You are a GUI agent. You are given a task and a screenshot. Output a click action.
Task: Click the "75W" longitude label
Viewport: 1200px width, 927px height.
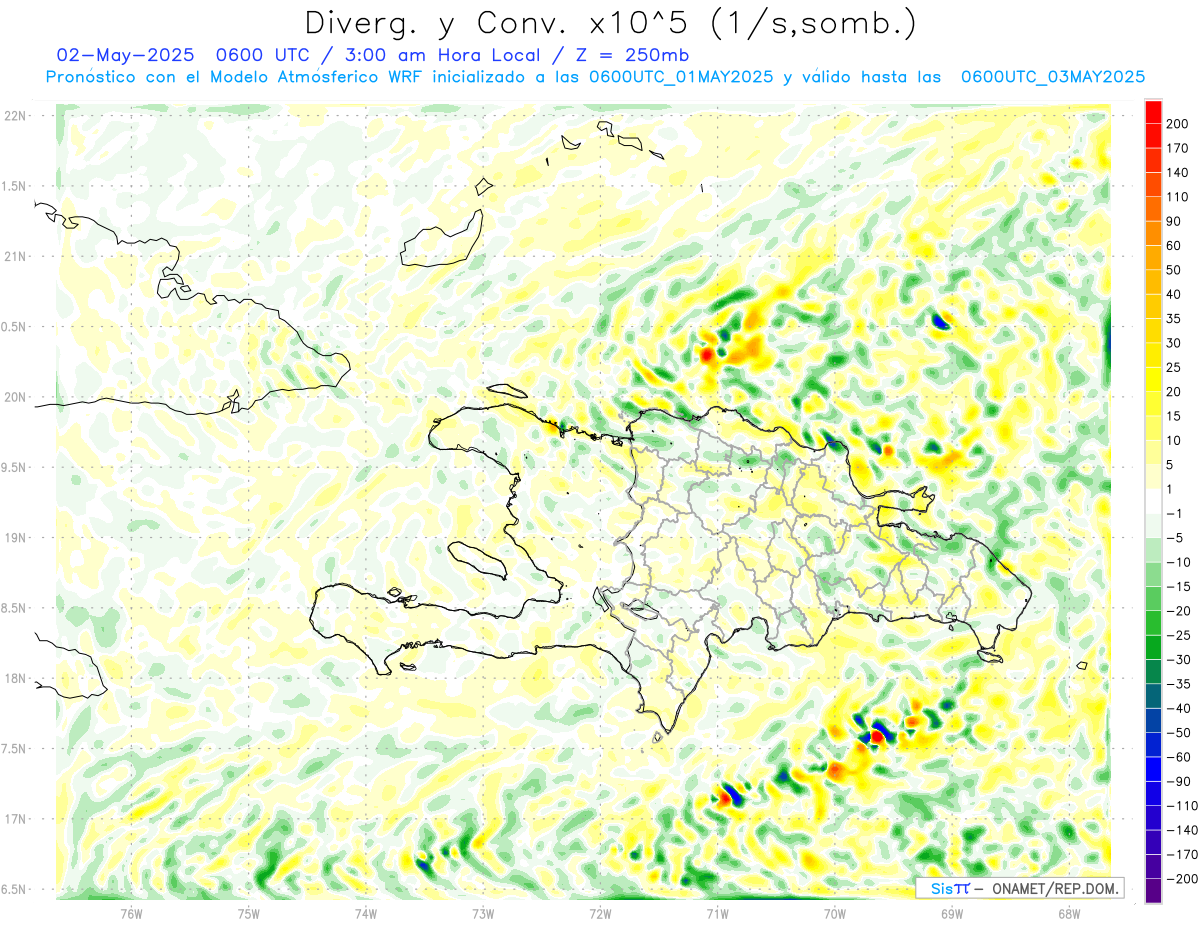248,913
